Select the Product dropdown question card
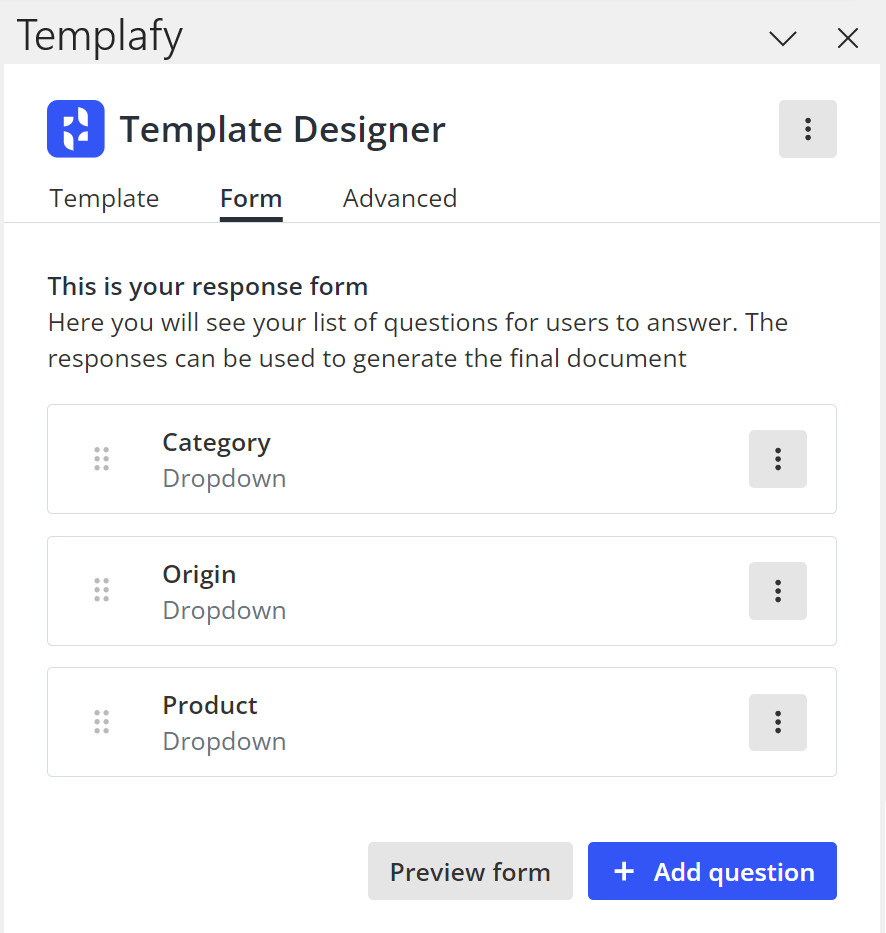Image resolution: width=886 pixels, height=933 pixels. (442, 722)
